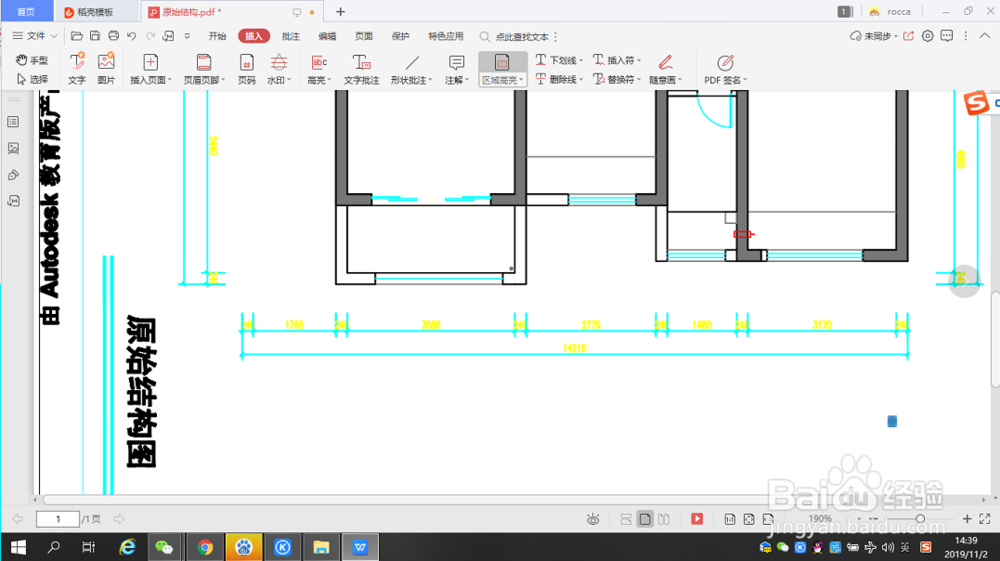Click the third left sidebar panel icon
Image resolution: width=1000 pixels, height=561 pixels.
point(13,175)
